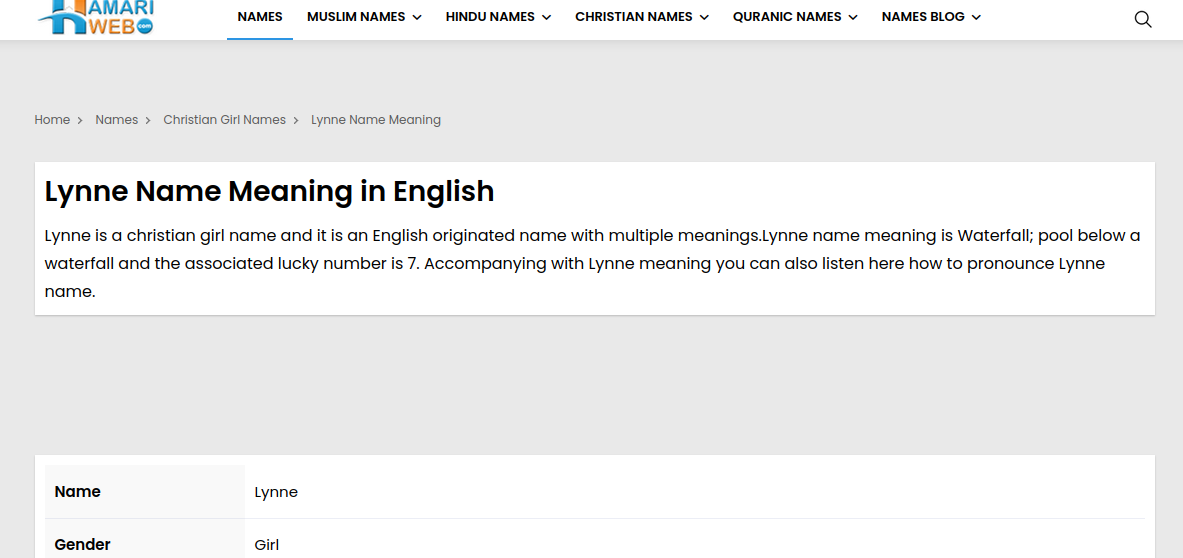Open the NAMES tab
This screenshot has width=1183, height=558.
[260, 17]
